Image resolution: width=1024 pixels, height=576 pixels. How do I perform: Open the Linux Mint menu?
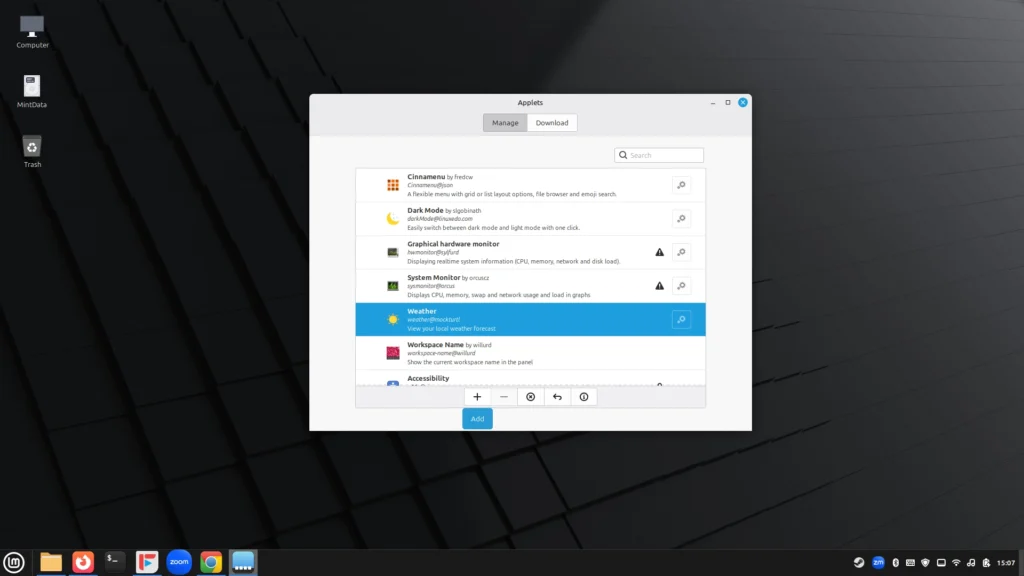tap(12, 562)
